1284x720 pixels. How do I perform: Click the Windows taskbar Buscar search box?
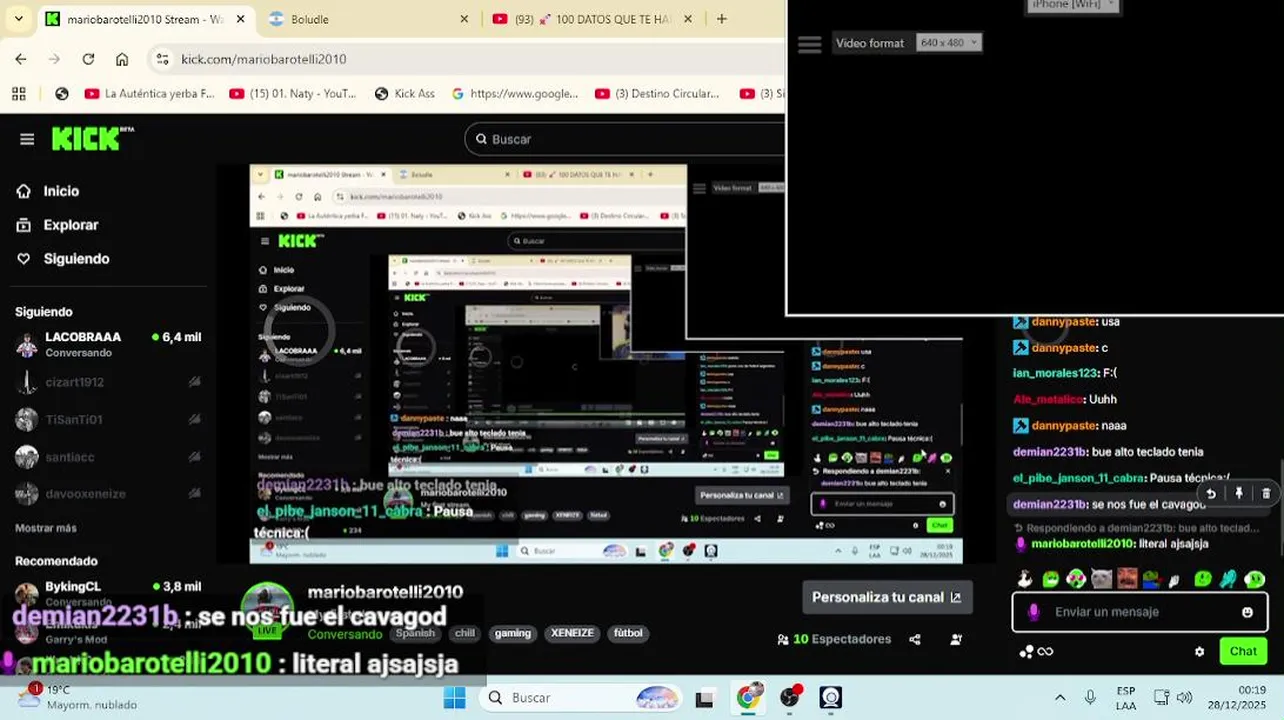point(583,697)
